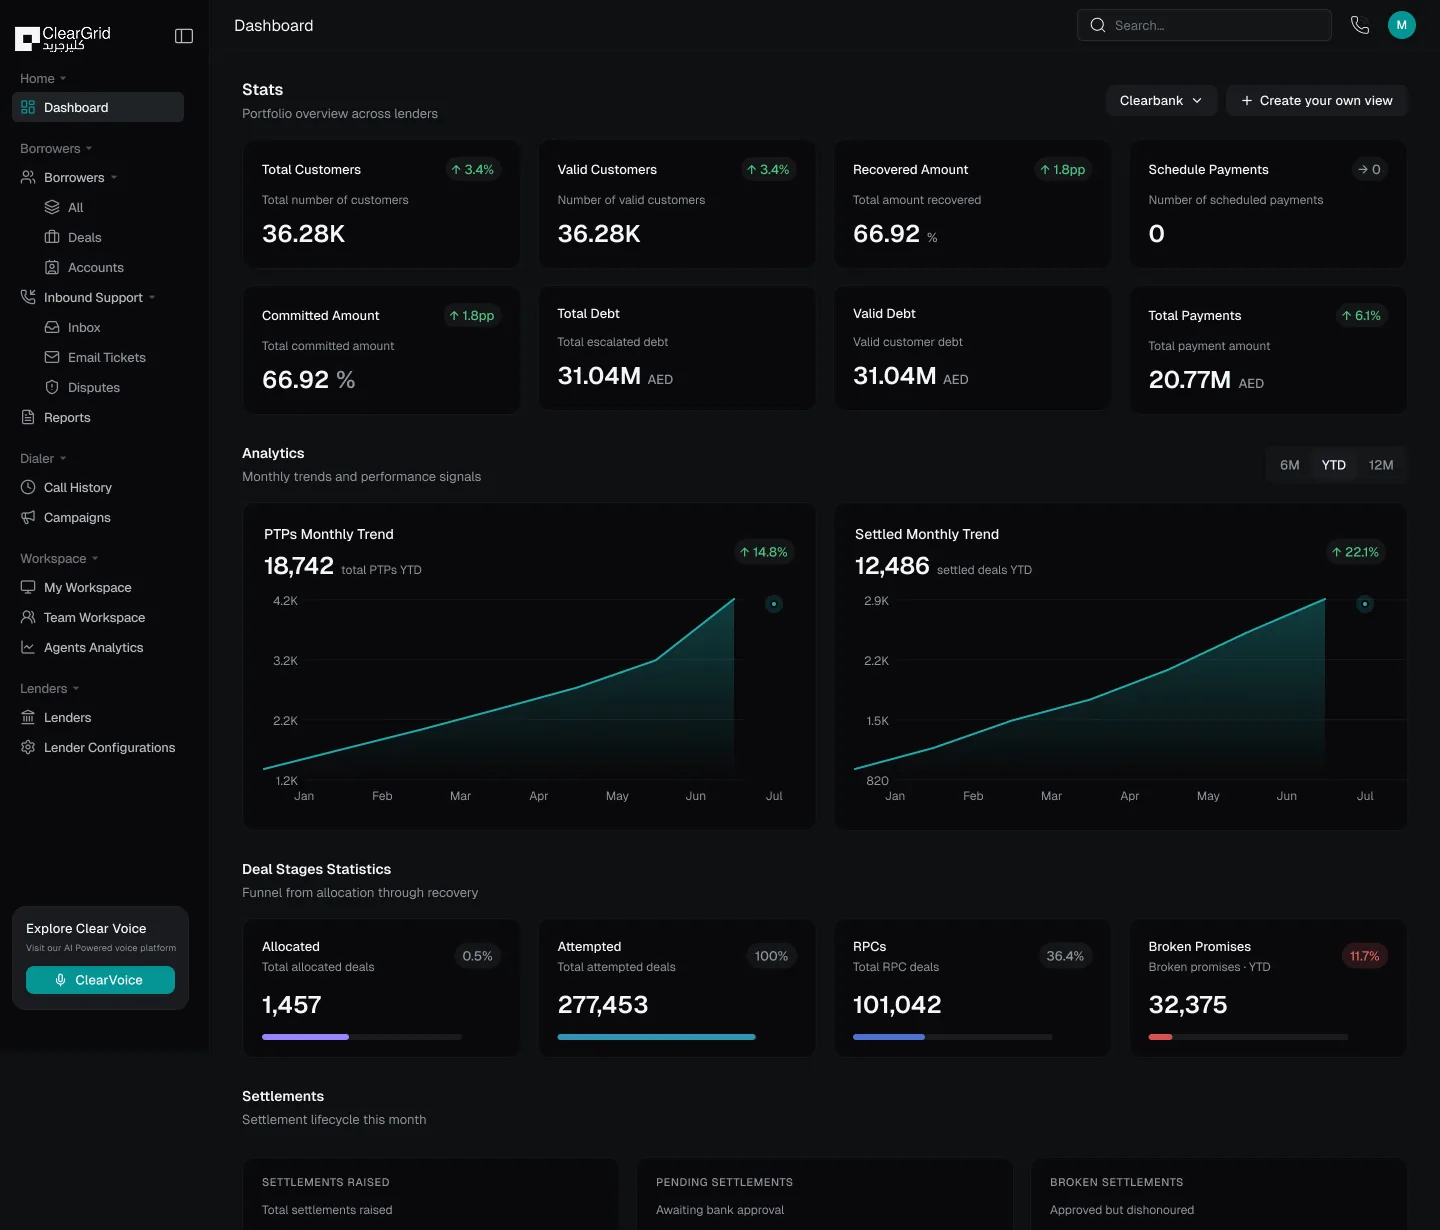
Task: Click the Recovered Amount 1.8pp badge
Action: [1062, 169]
